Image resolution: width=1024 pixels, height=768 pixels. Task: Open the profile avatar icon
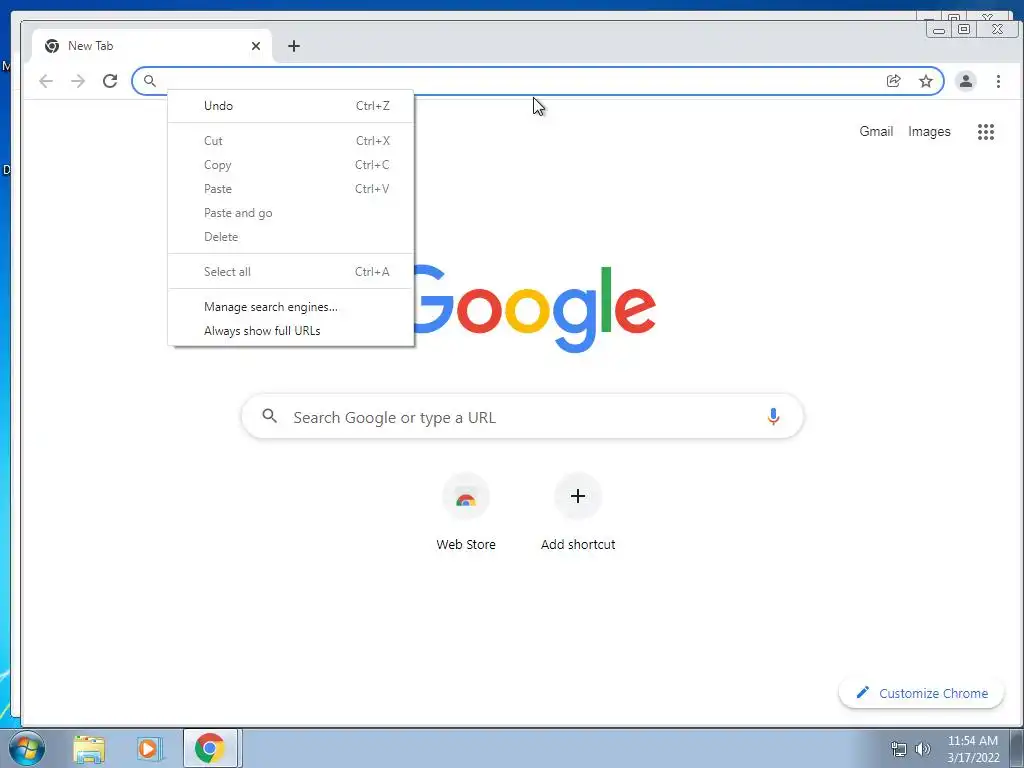tap(965, 81)
